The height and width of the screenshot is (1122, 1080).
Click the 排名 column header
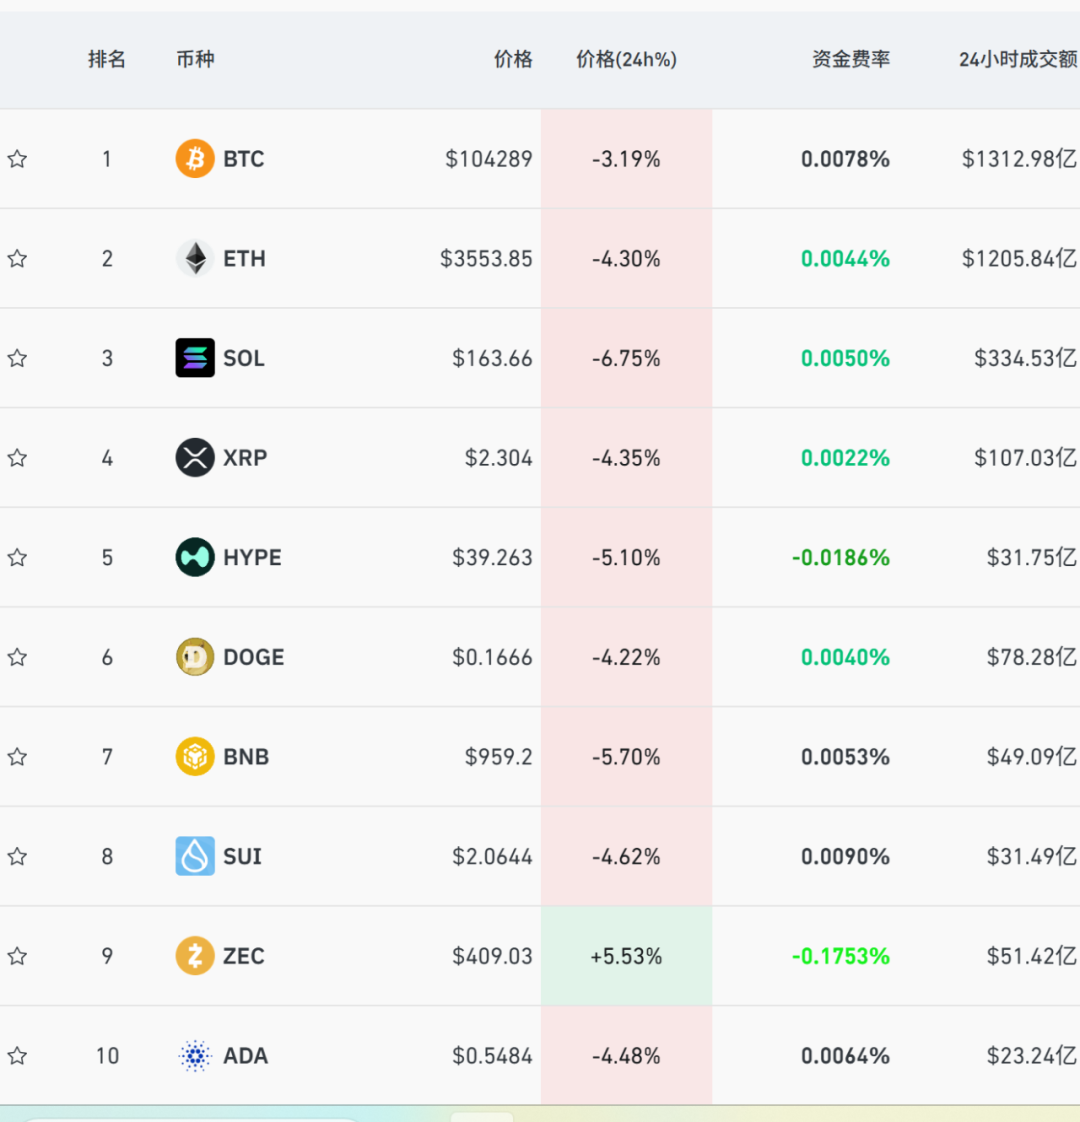pyautogui.click(x=107, y=60)
